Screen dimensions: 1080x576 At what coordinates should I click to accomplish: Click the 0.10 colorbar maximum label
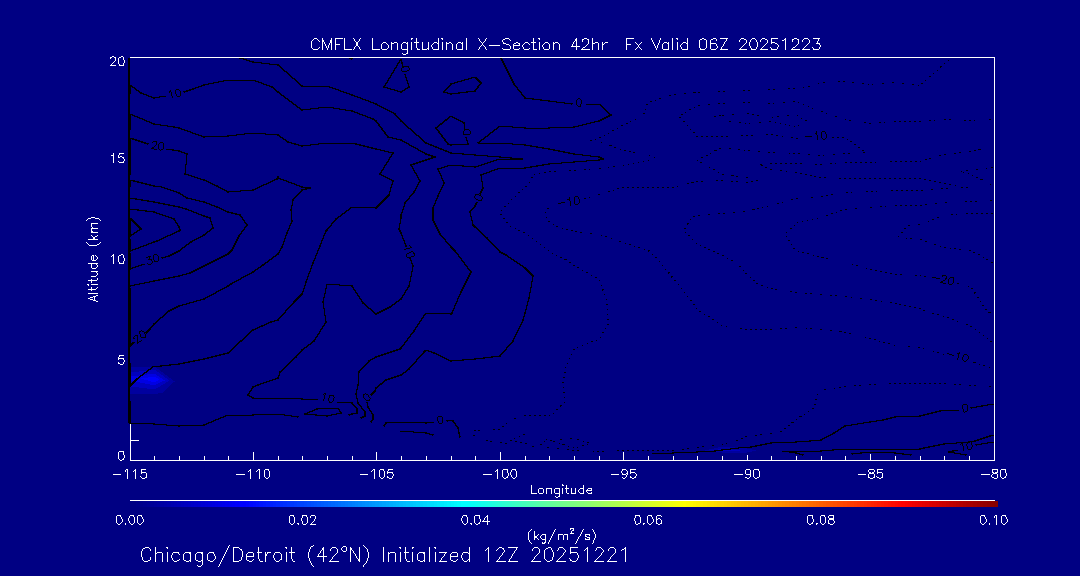[x=993, y=520]
